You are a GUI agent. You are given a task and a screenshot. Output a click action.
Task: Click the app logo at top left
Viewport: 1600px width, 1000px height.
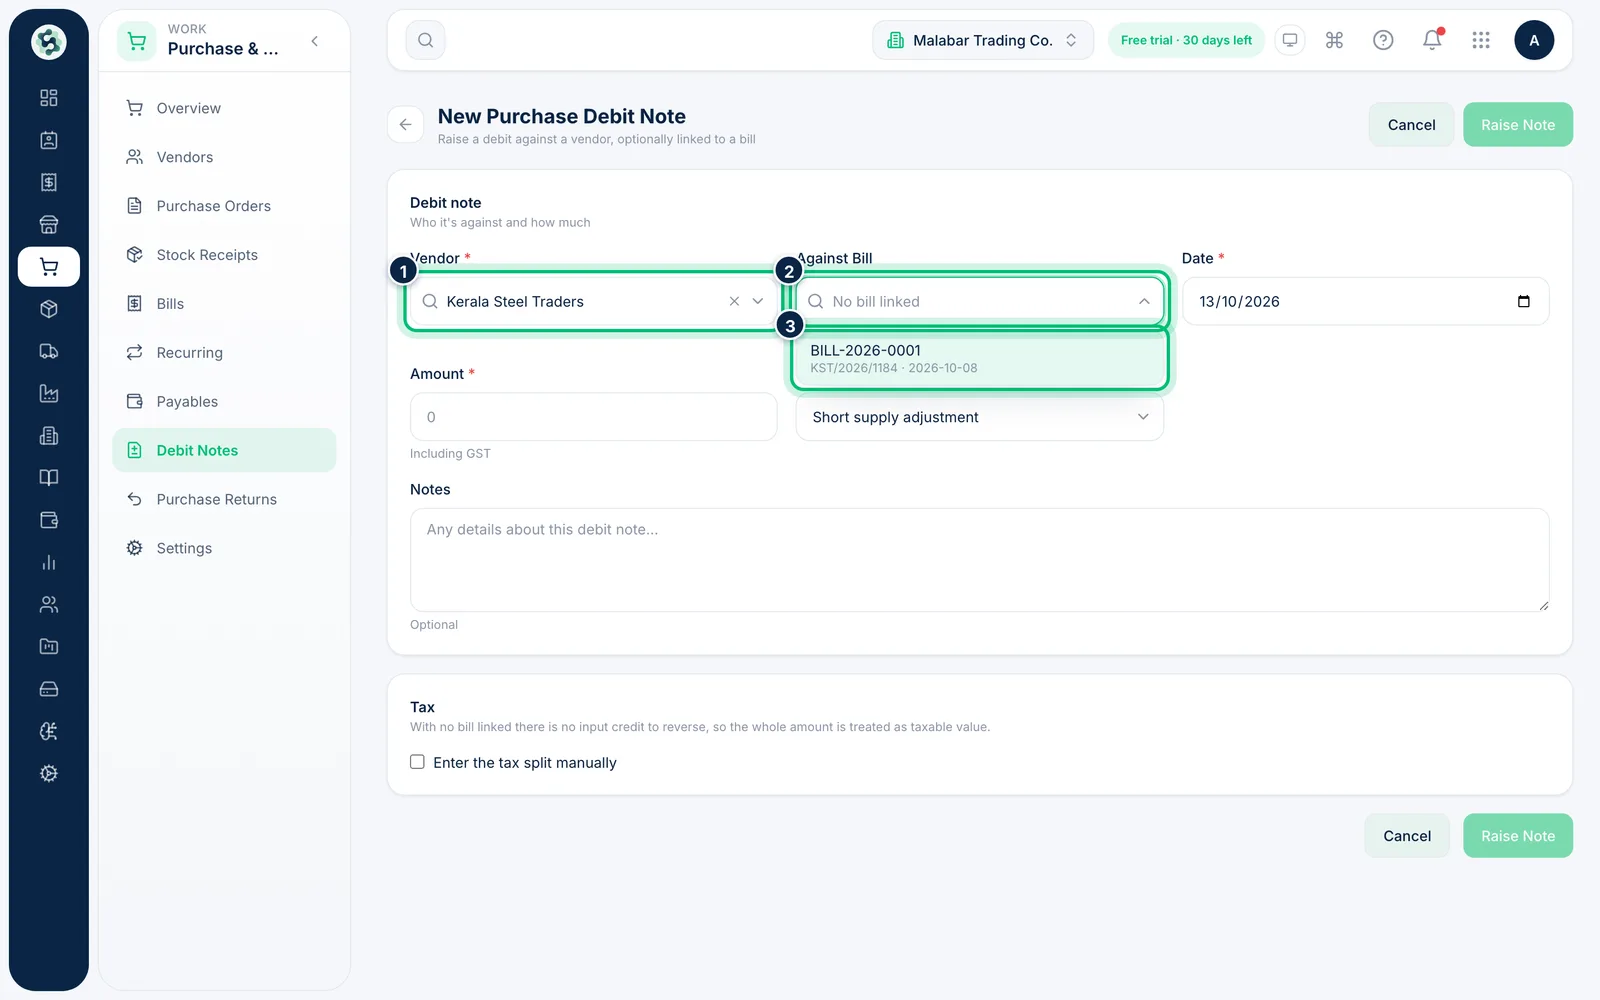(48, 42)
